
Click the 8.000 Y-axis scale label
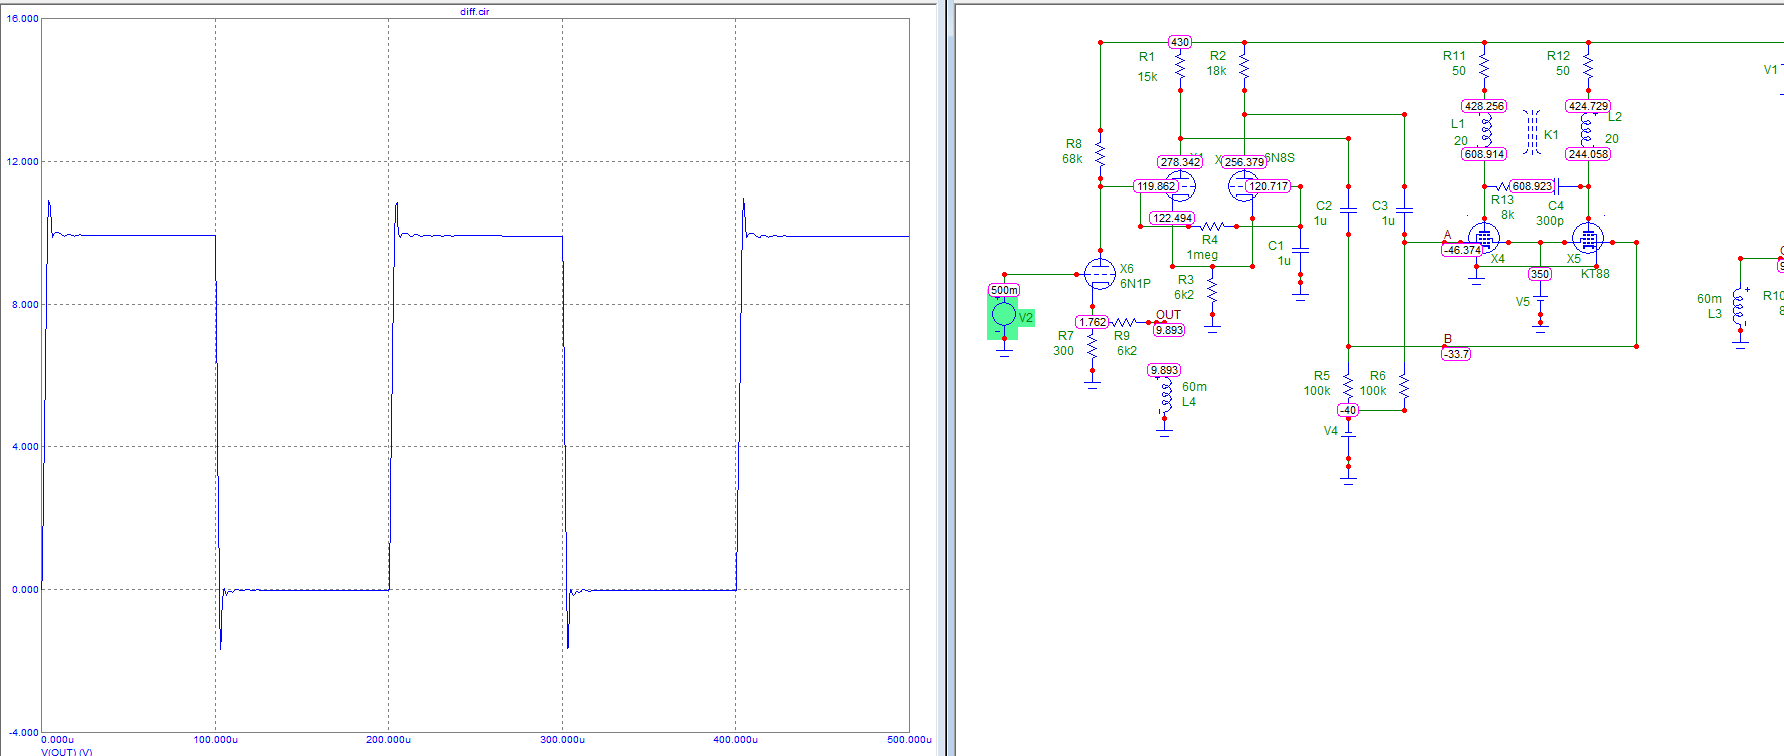click(x=26, y=305)
